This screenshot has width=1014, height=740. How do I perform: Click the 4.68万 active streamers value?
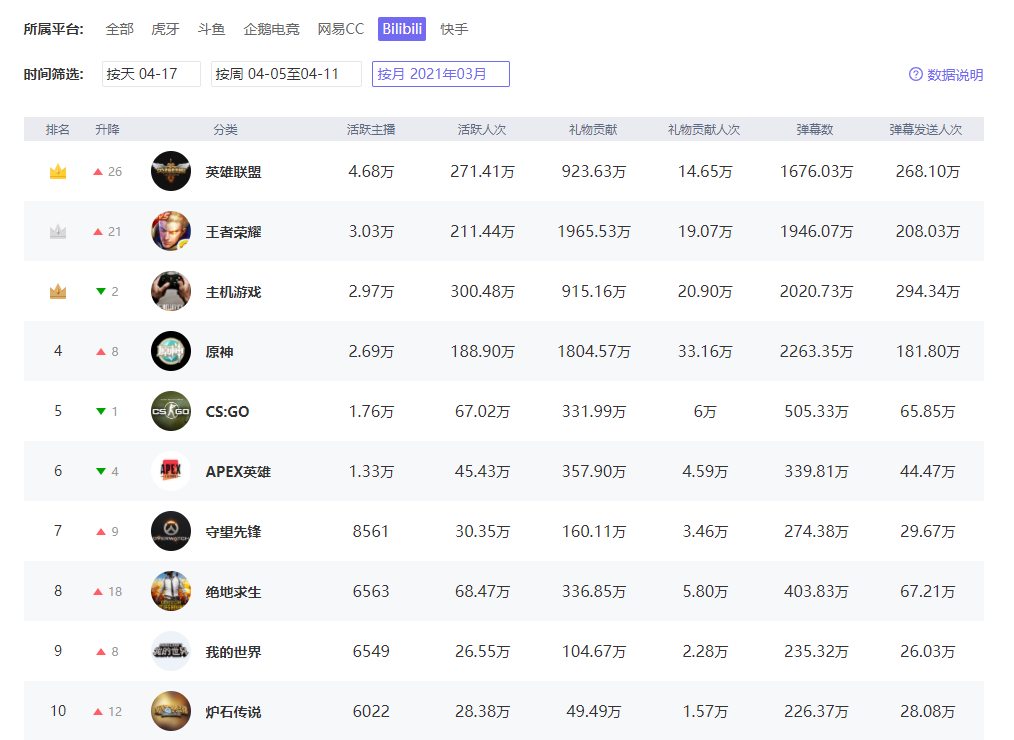[x=371, y=171]
